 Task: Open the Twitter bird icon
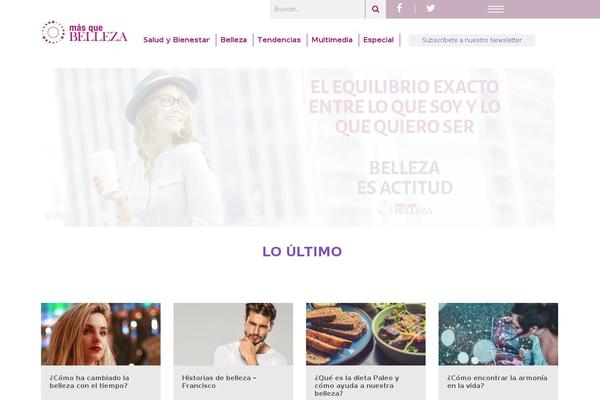pyautogui.click(x=430, y=8)
